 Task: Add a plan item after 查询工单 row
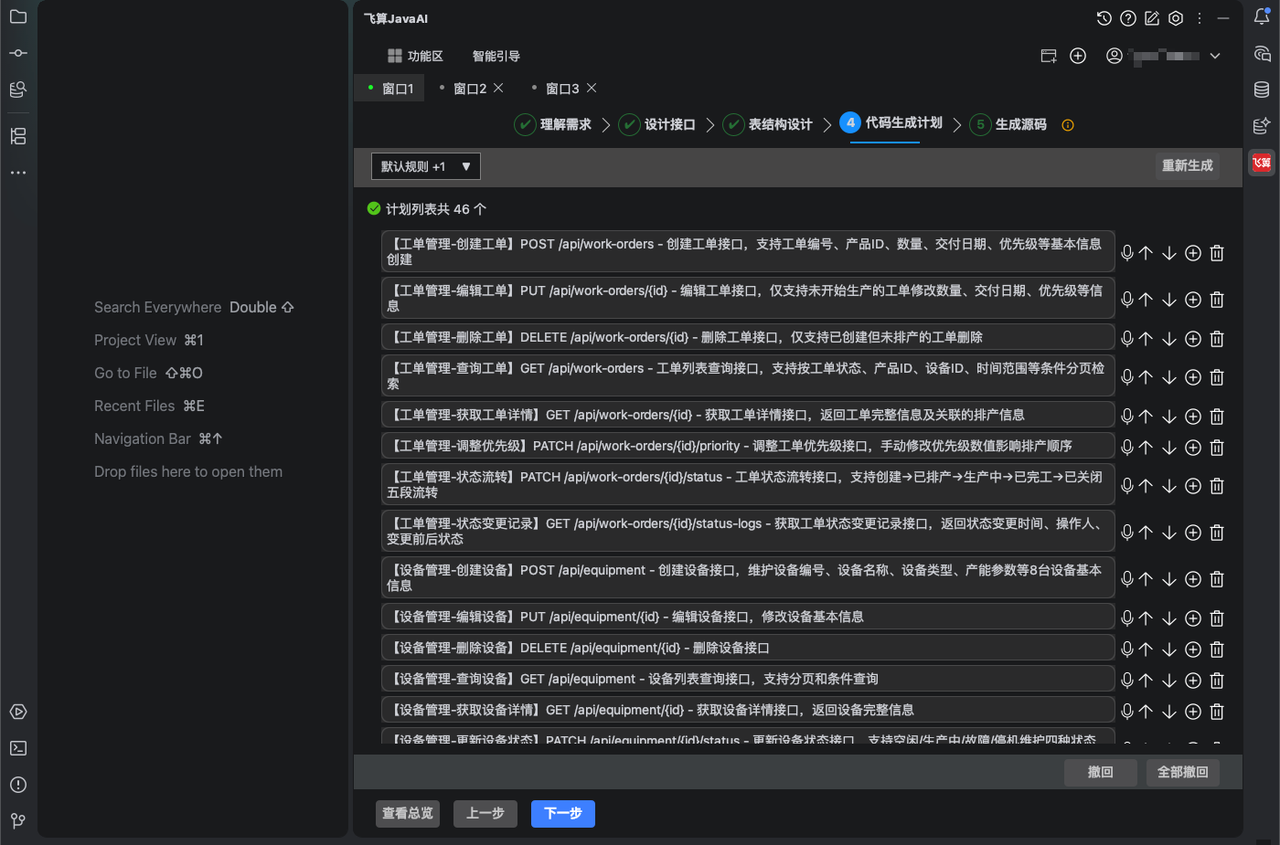click(x=1193, y=377)
